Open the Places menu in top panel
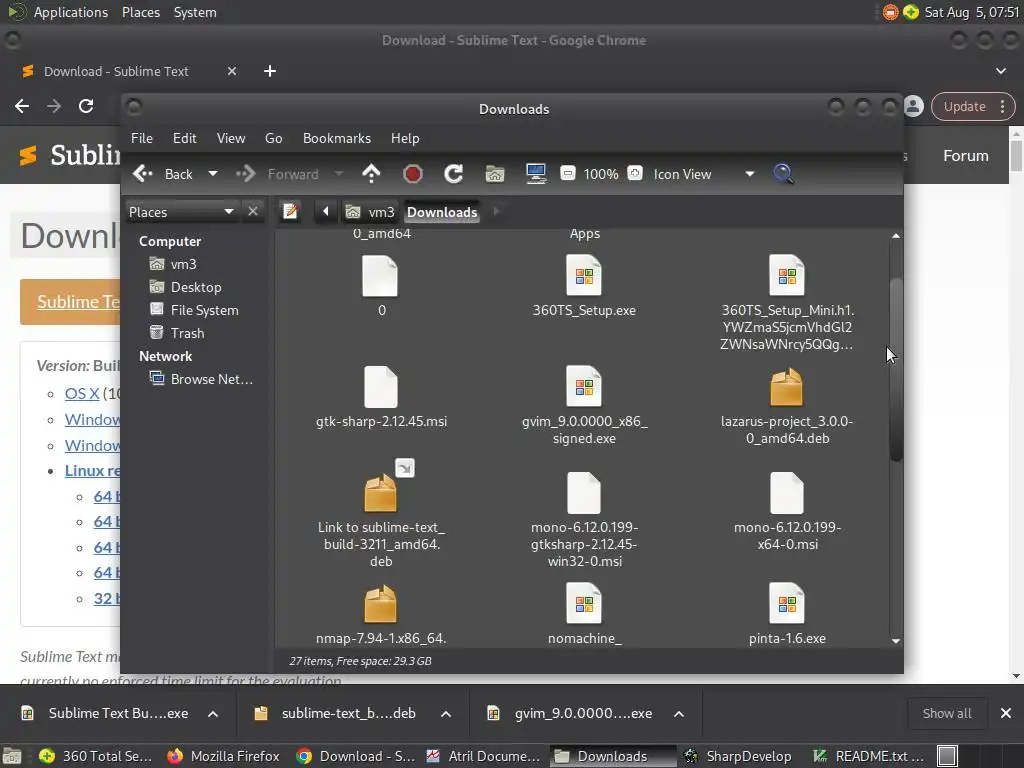Screen dimensions: 1024x768 click(x=140, y=12)
